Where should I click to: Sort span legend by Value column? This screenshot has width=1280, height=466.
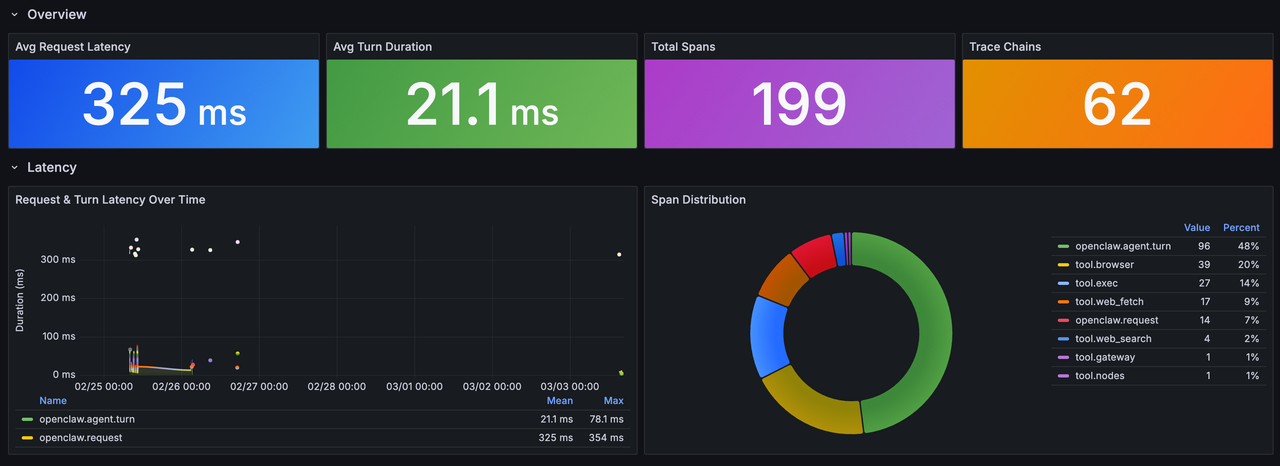click(x=1196, y=228)
